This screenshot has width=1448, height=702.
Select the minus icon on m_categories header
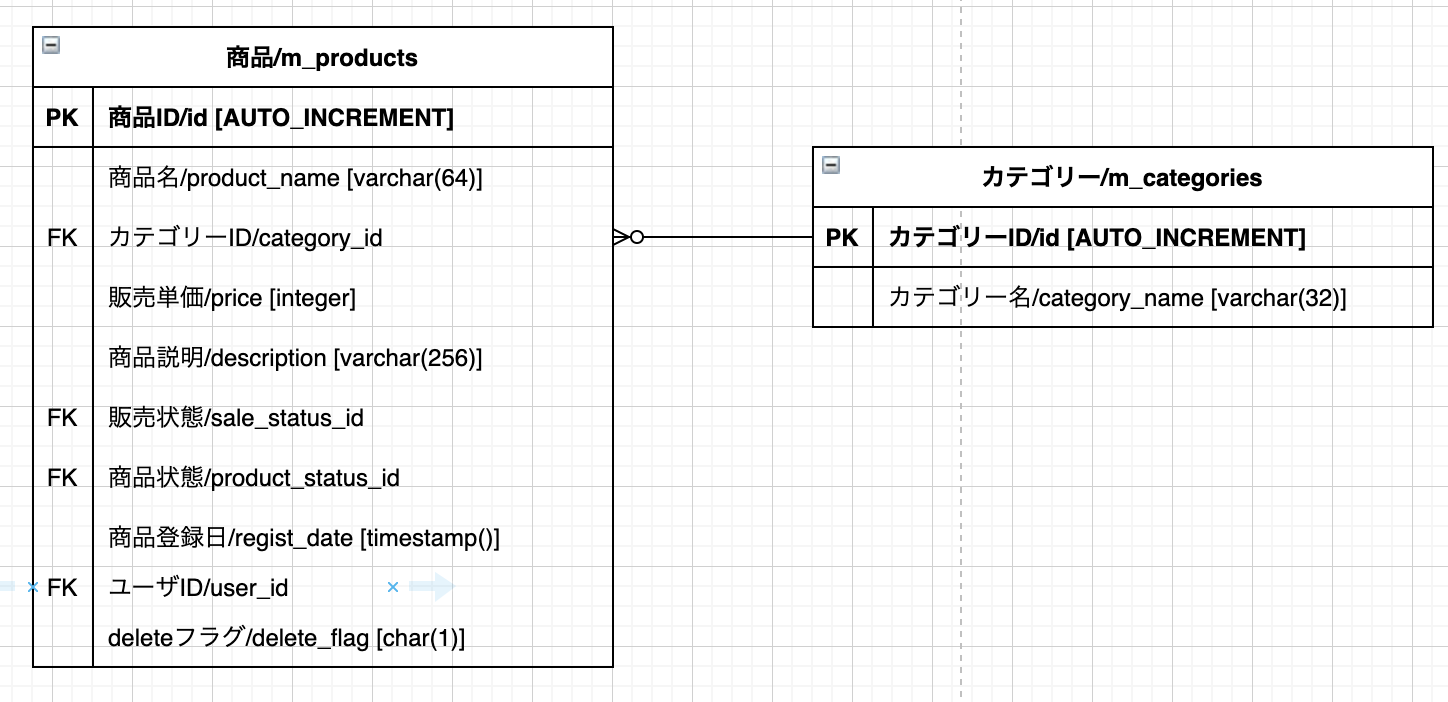[831, 165]
